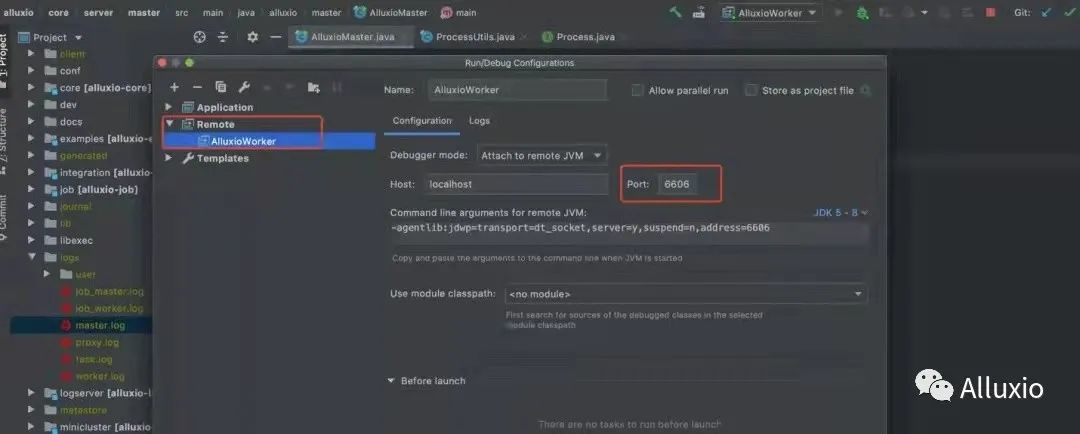Image resolution: width=1080 pixels, height=434 pixels.
Task: Expand the Application configuration node
Action: (169, 107)
